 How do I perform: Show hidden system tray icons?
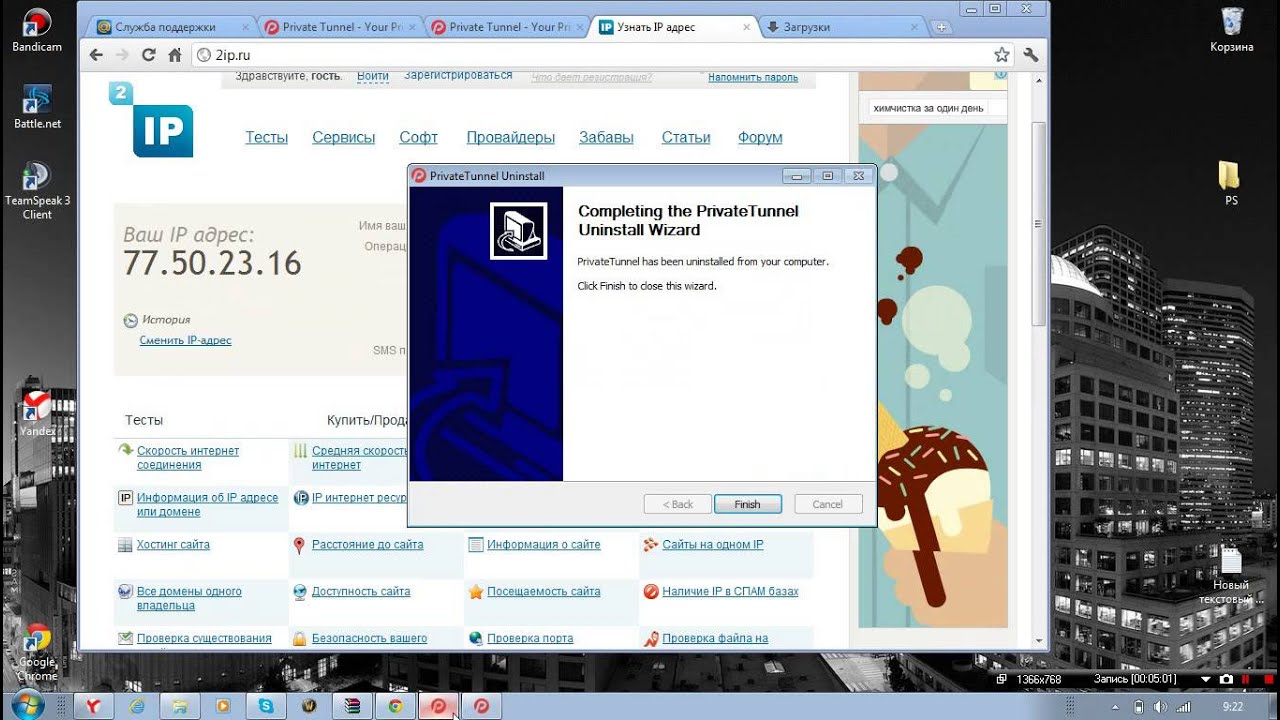point(1113,706)
